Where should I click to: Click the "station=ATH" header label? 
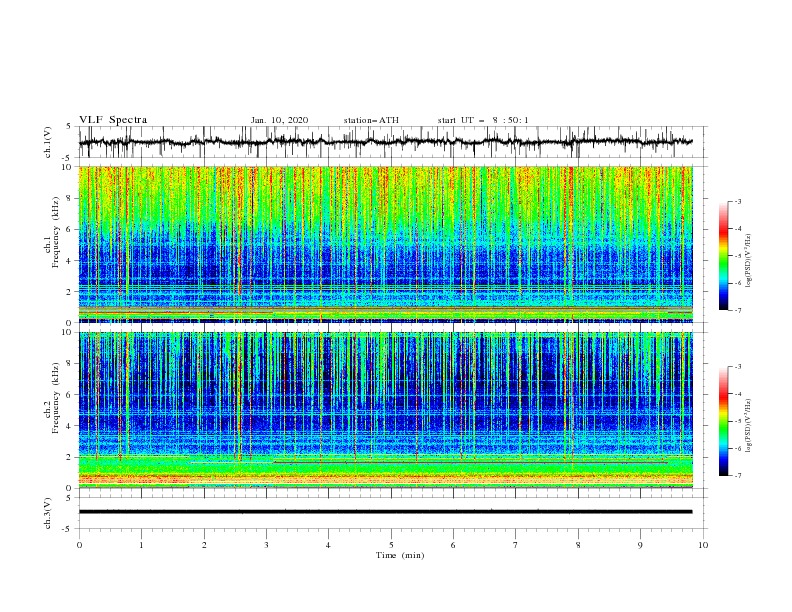(x=371, y=120)
